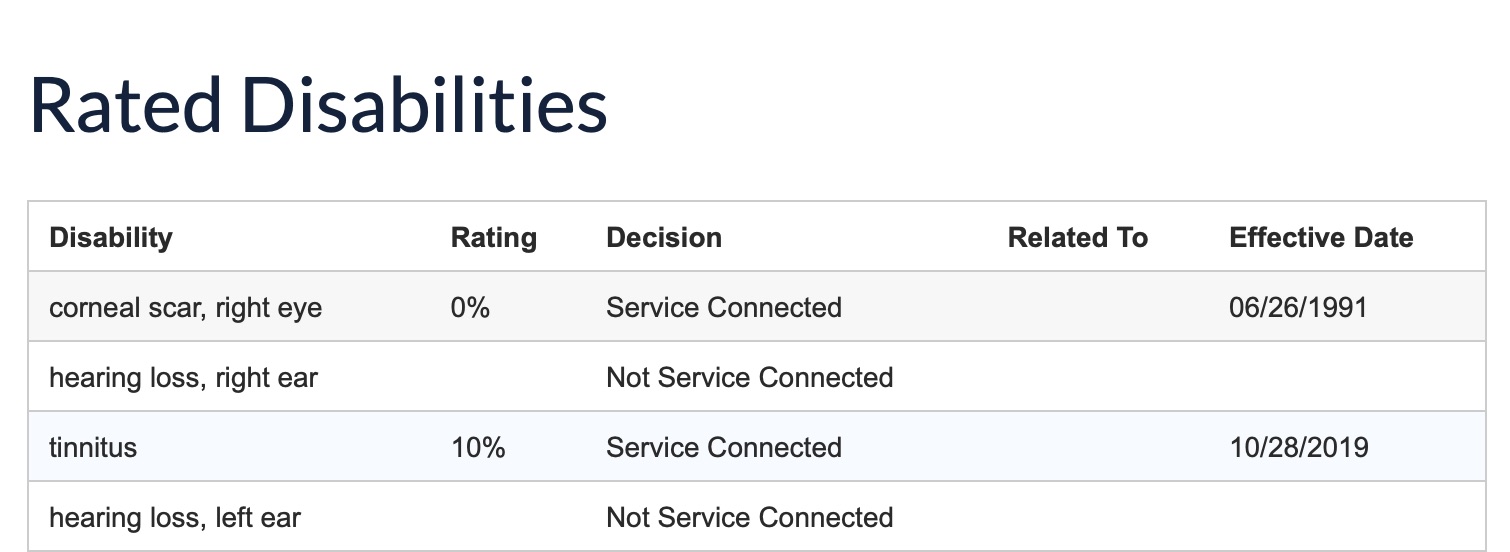This screenshot has height=552, width=1510.
Task: Click the Effective Date column header
Action: click(x=1321, y=237)
